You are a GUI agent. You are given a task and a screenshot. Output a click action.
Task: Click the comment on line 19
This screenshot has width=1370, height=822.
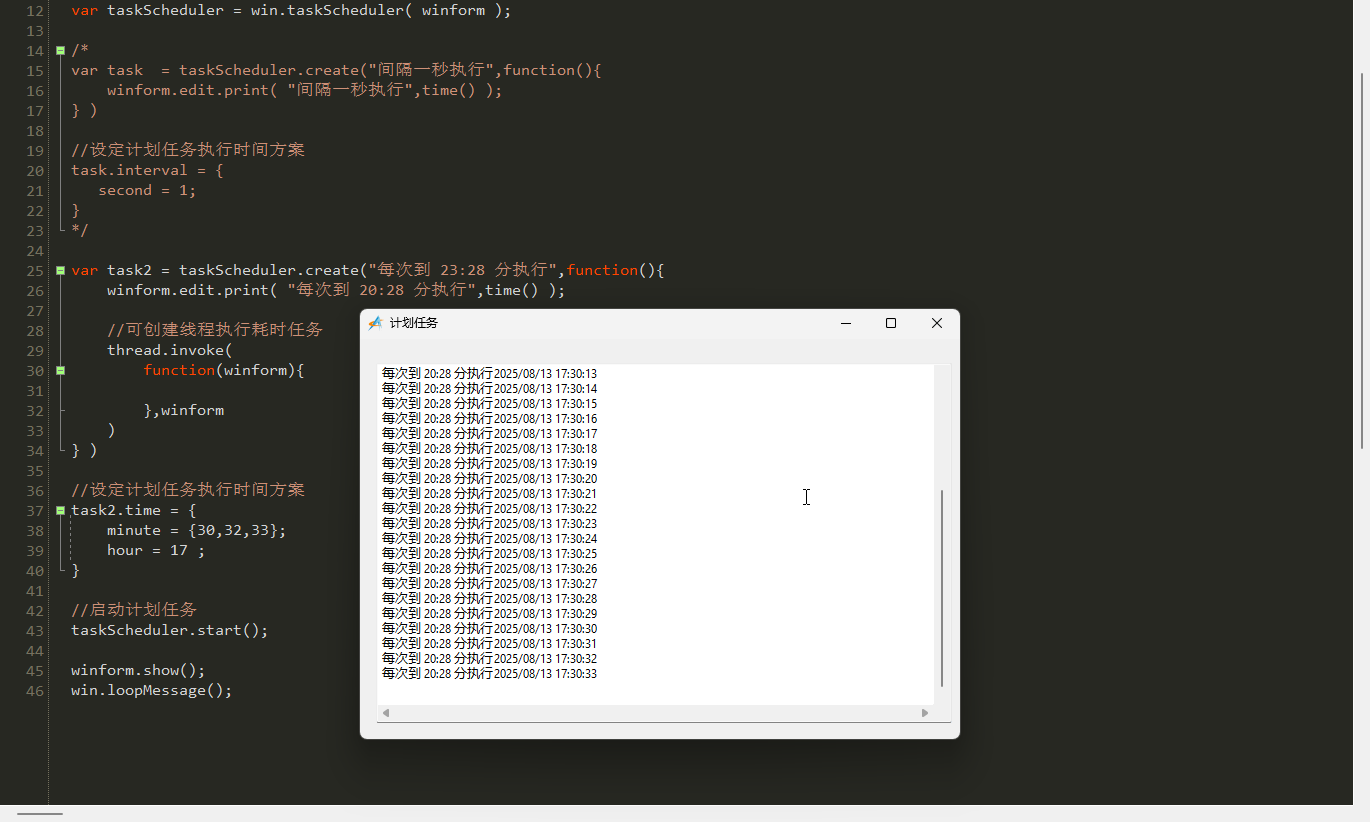coord(188,150)
